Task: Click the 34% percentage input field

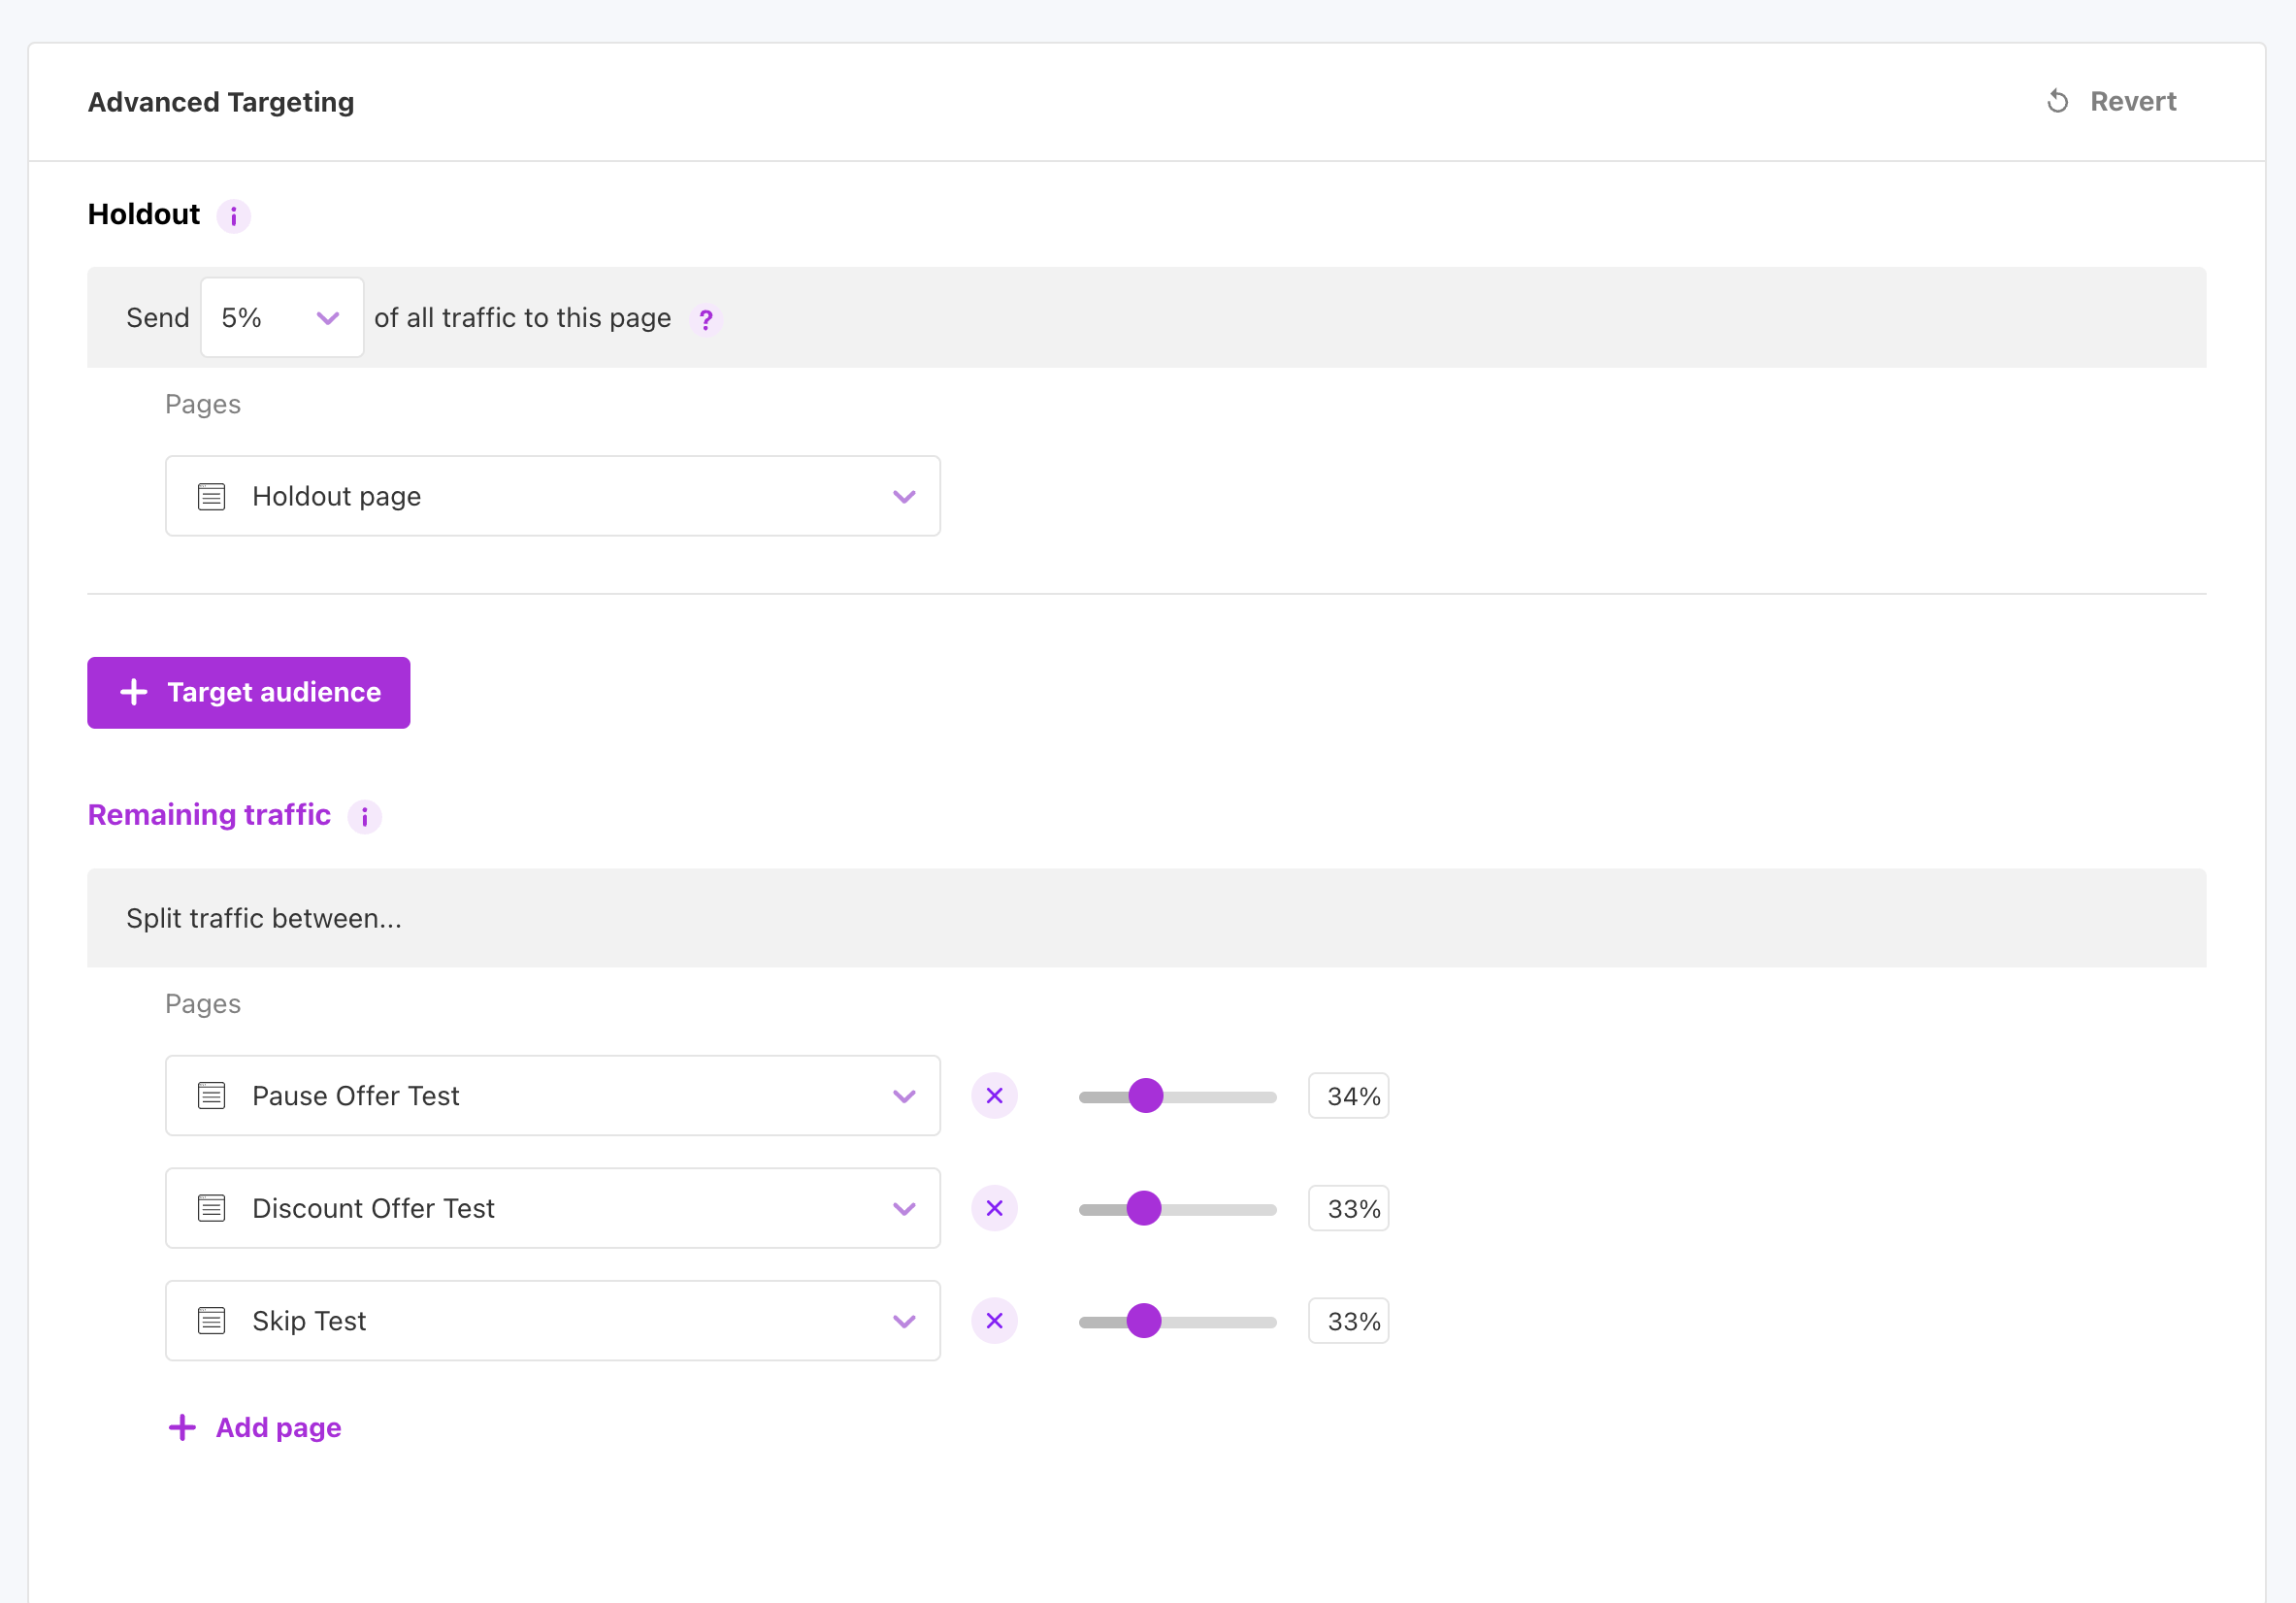Action: (1348, 1096)
